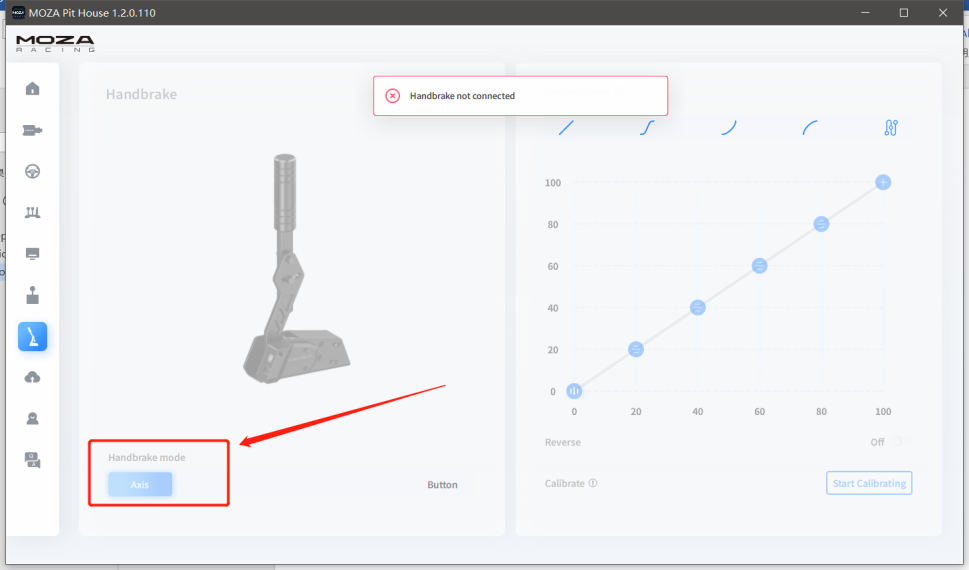Screen dimensions: 969x570
Task: Select Axis handbrake mode
Action: 140,484
